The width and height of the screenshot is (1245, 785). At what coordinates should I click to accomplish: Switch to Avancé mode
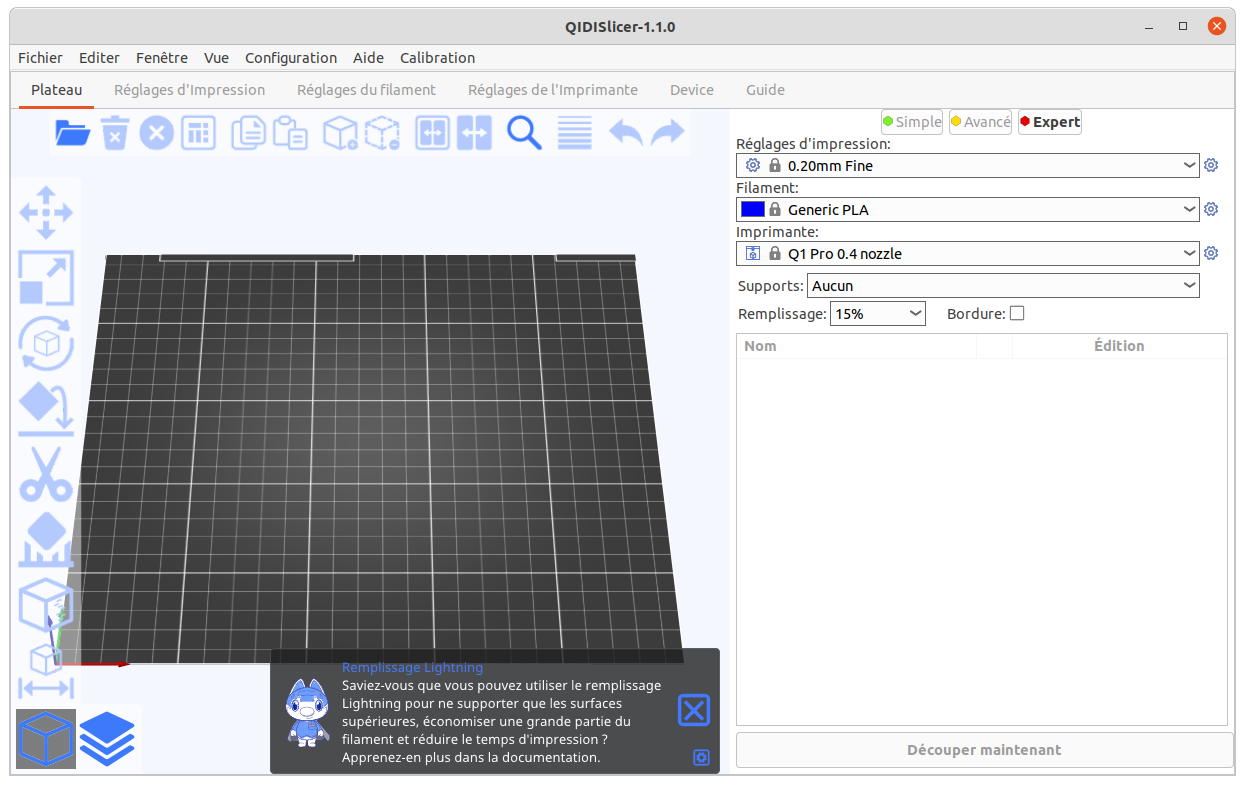coord(980,122)
